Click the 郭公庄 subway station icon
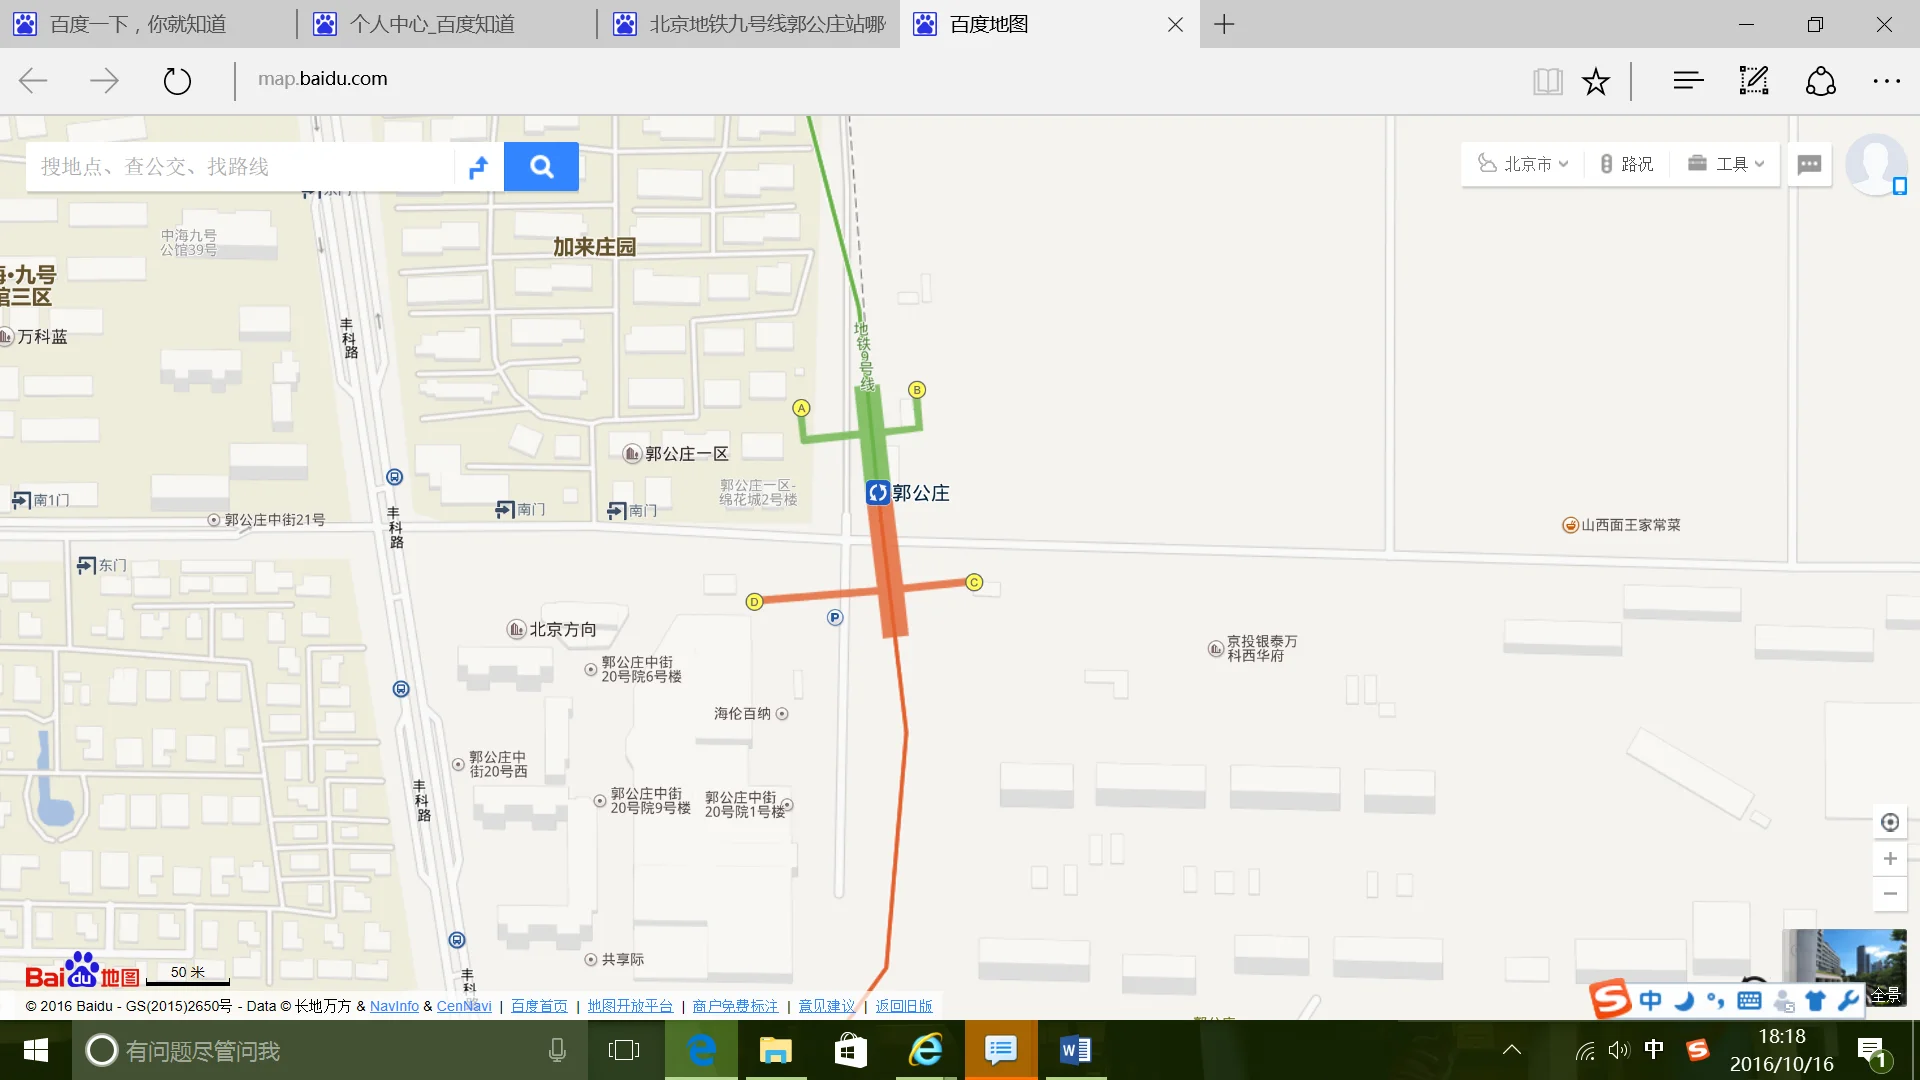This screenshot has height=1080, width=1920. click(x=877, y=492)
